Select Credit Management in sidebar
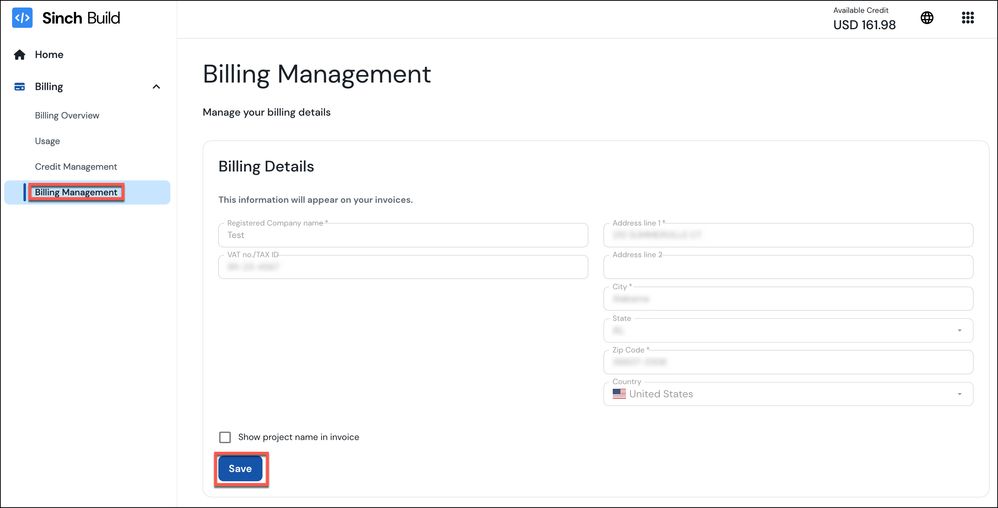998x508 pixels. pos(76,167)
